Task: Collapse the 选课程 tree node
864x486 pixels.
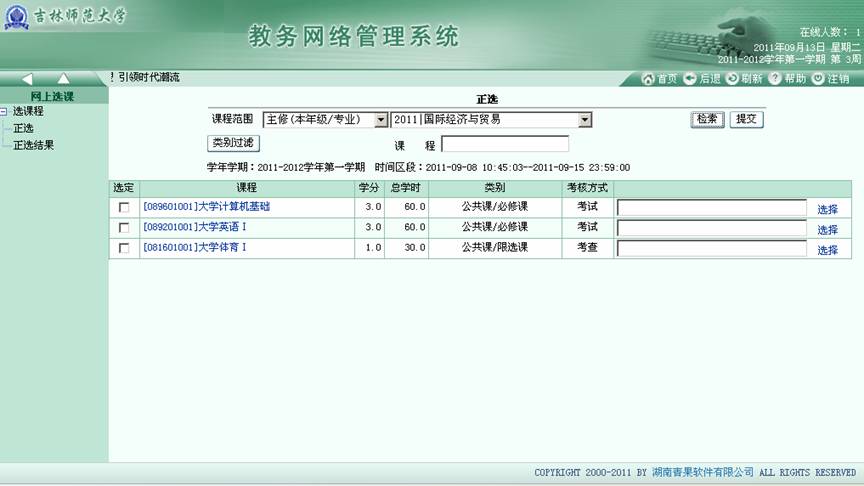Action: click(5, 112)
